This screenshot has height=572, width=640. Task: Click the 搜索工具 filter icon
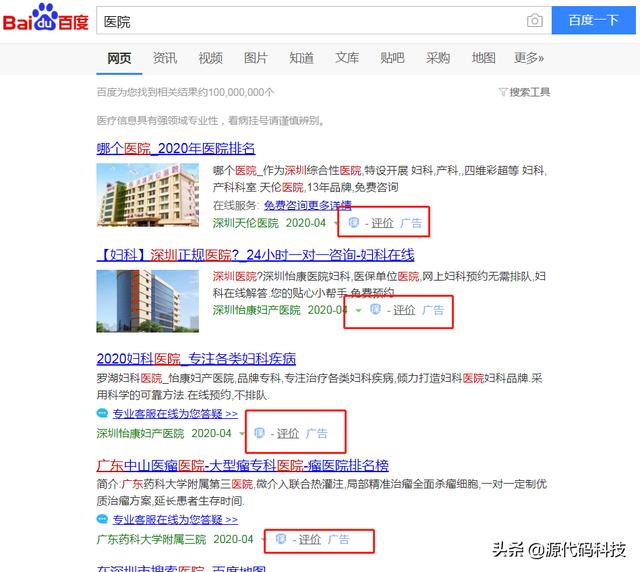(503, 92)
